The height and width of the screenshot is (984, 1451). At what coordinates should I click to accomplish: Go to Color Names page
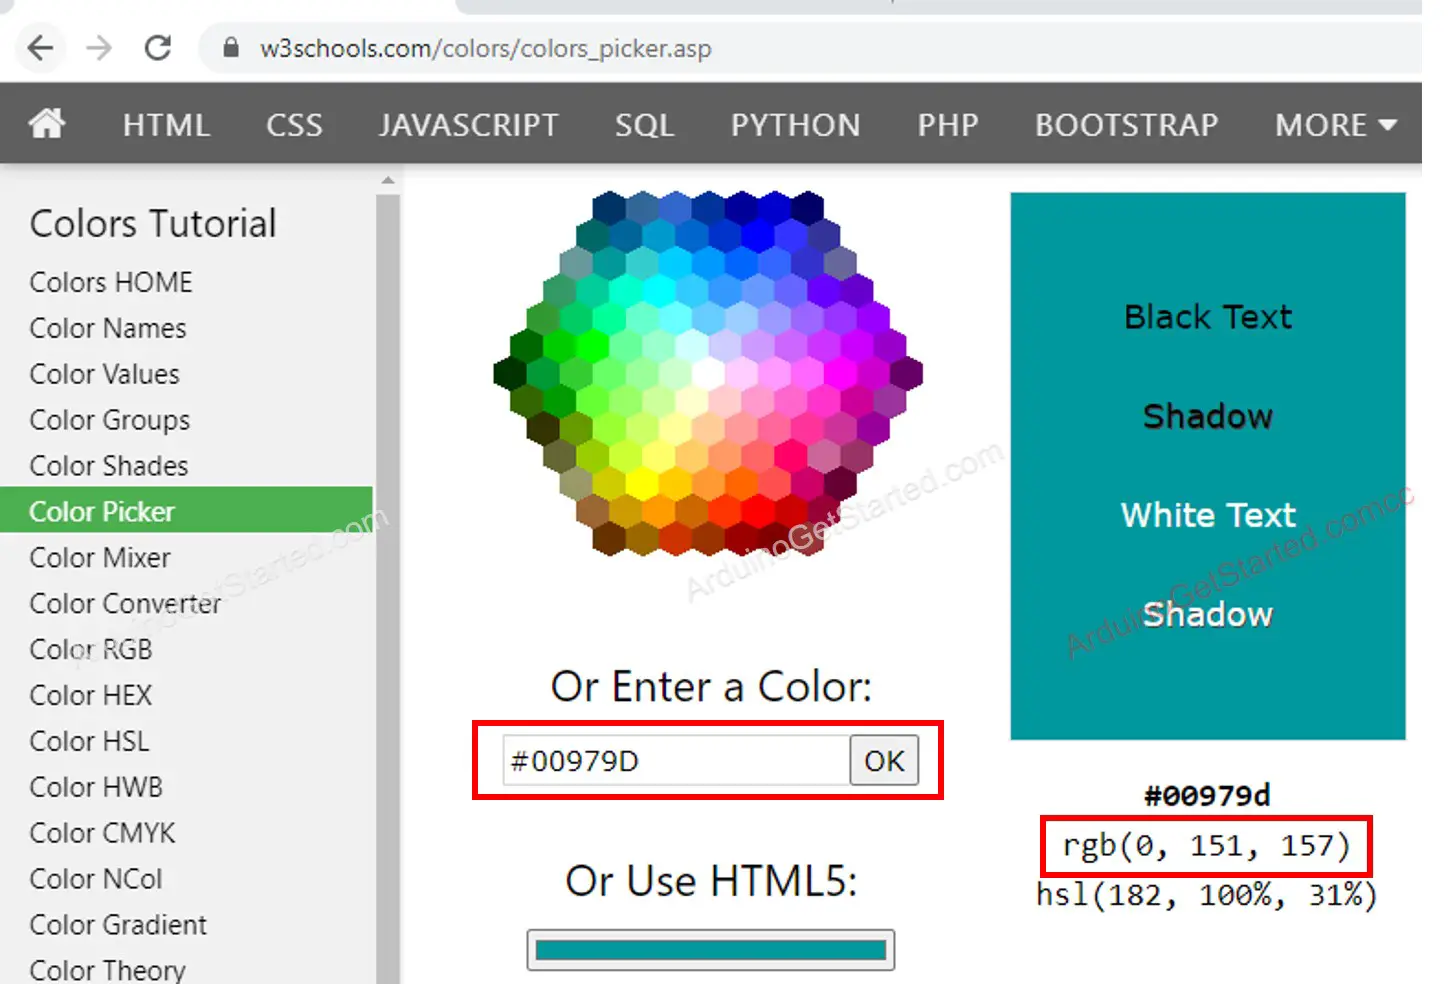pos(108,328)
